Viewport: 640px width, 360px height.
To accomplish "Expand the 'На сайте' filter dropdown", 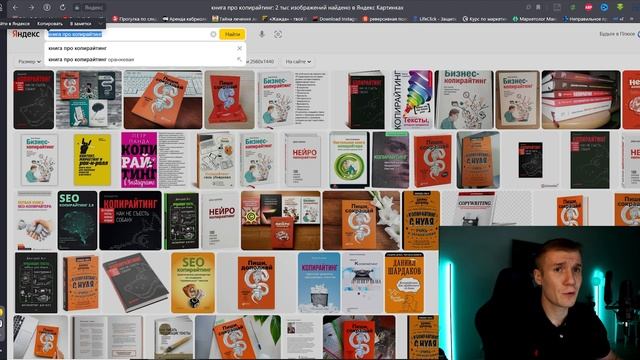I will coord(298,62).
